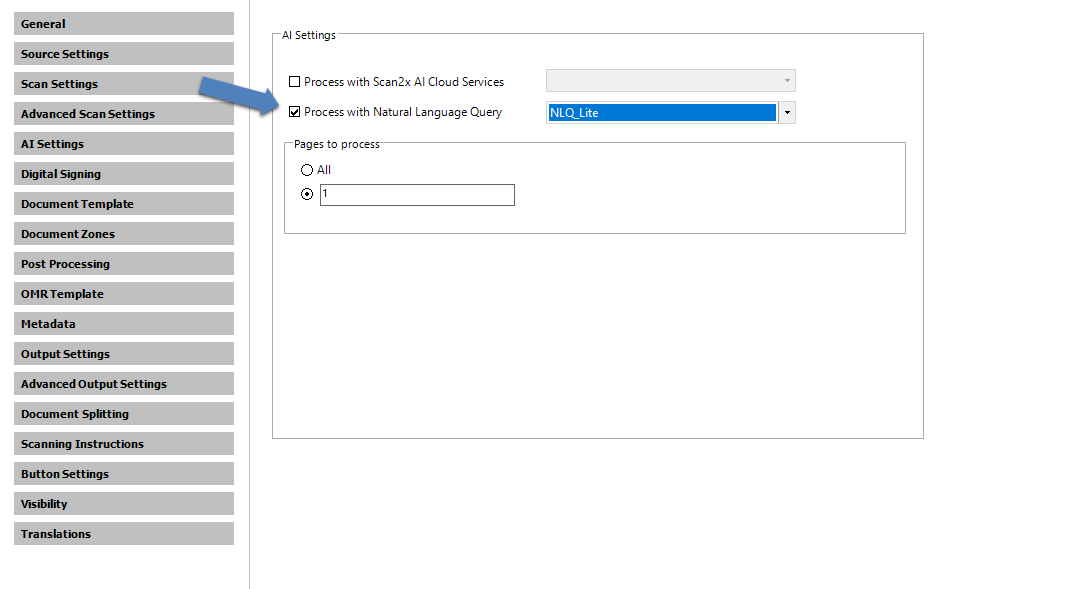Open the General settings tab

tap(124, 24)
